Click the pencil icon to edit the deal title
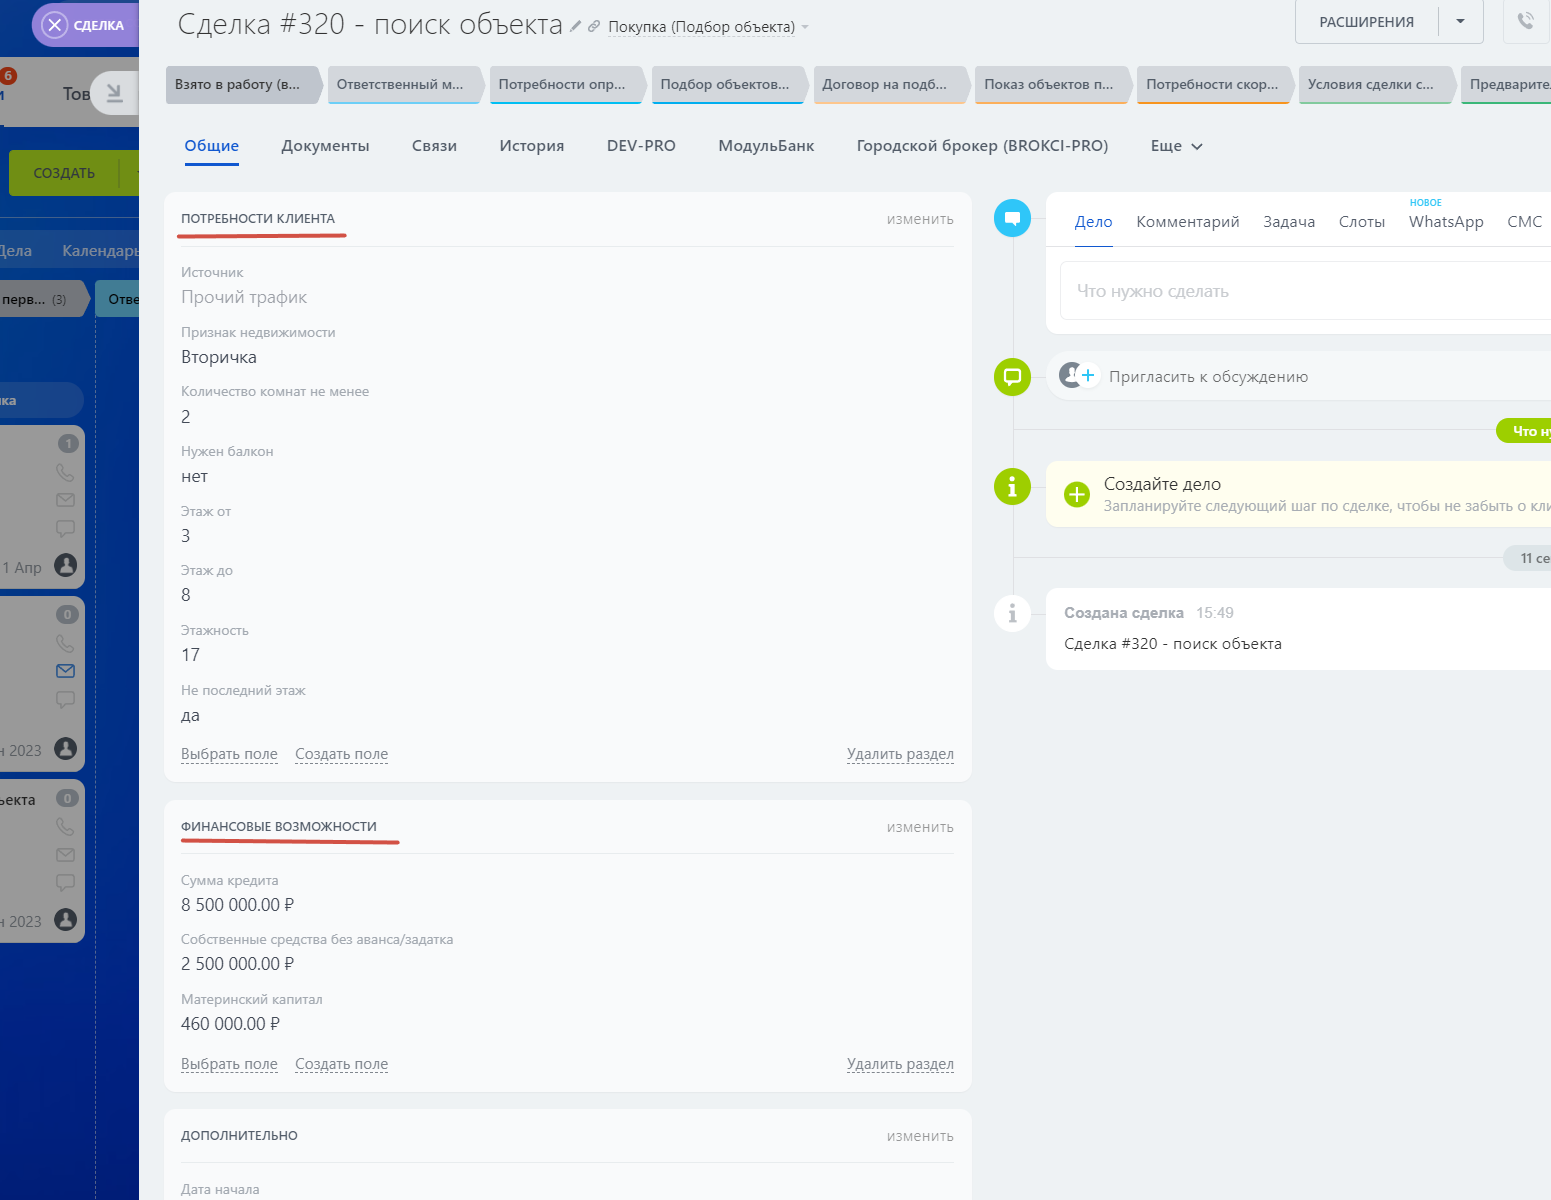This screenshot has height=1200, width=1551. pos(576,27)
